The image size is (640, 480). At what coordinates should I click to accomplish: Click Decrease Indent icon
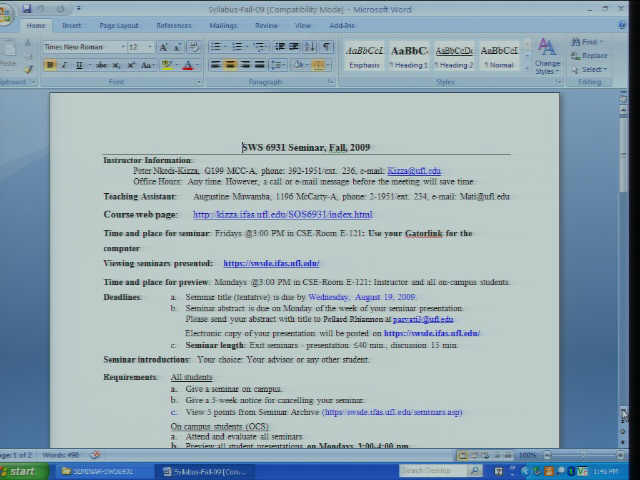[x=280, y=46]
